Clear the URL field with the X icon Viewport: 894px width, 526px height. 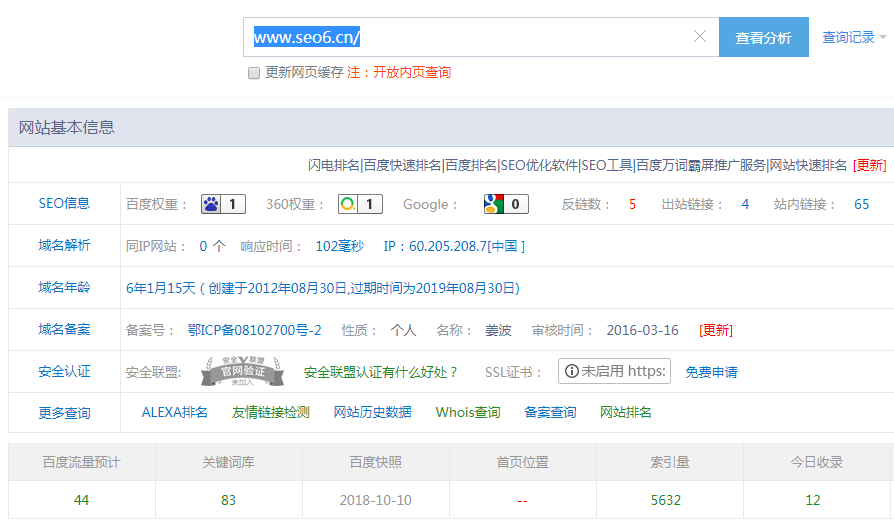point(700,37)
